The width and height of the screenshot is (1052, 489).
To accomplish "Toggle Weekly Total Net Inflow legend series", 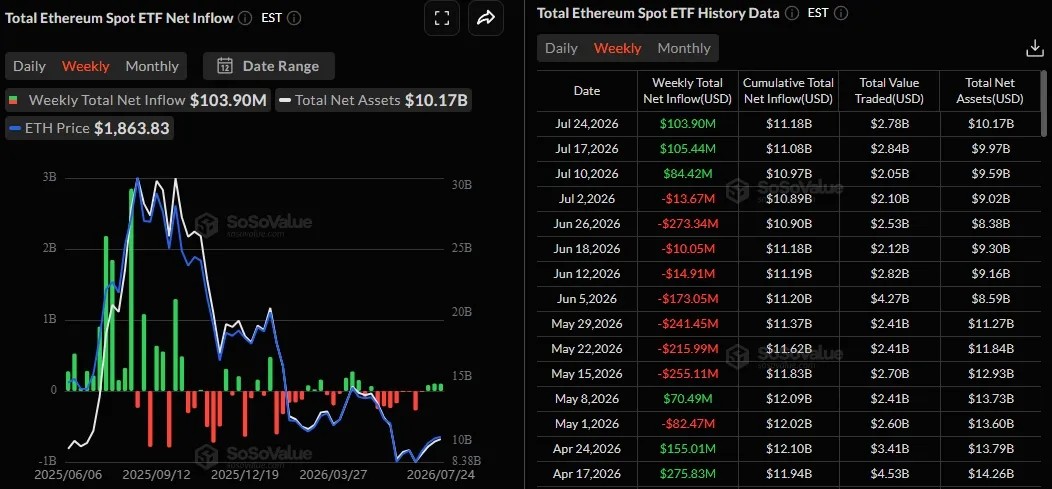I will pos(138,101).
